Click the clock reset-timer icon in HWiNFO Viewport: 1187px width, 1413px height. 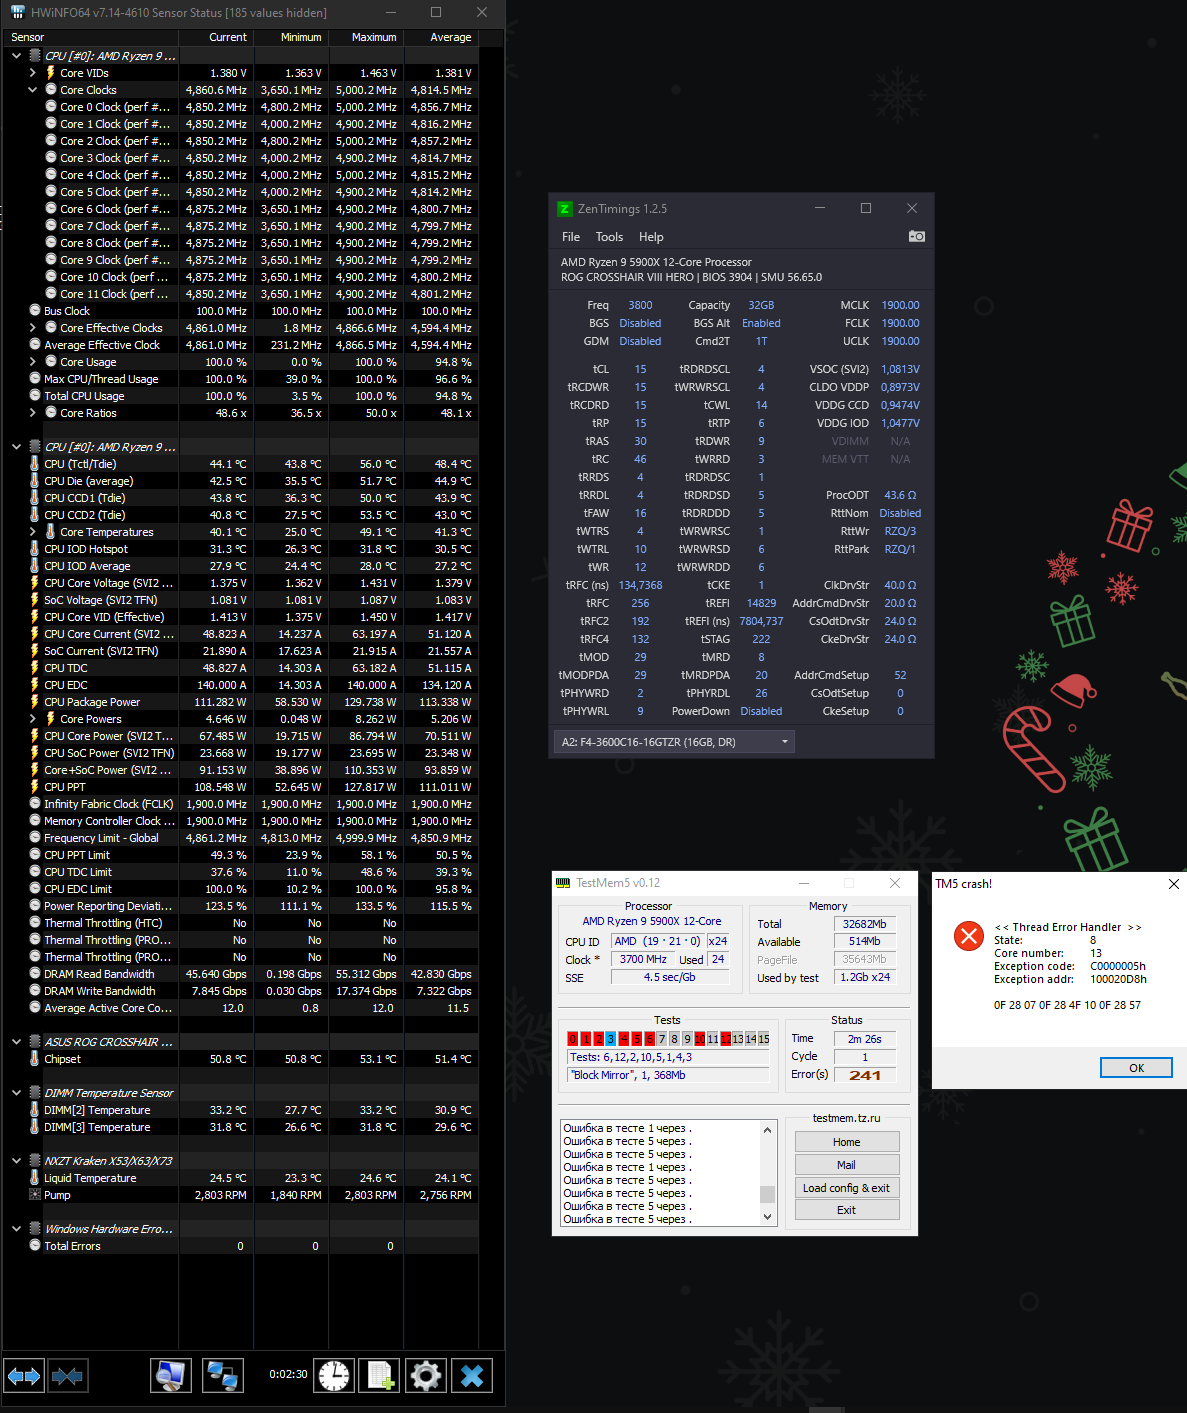(334, 1376)
